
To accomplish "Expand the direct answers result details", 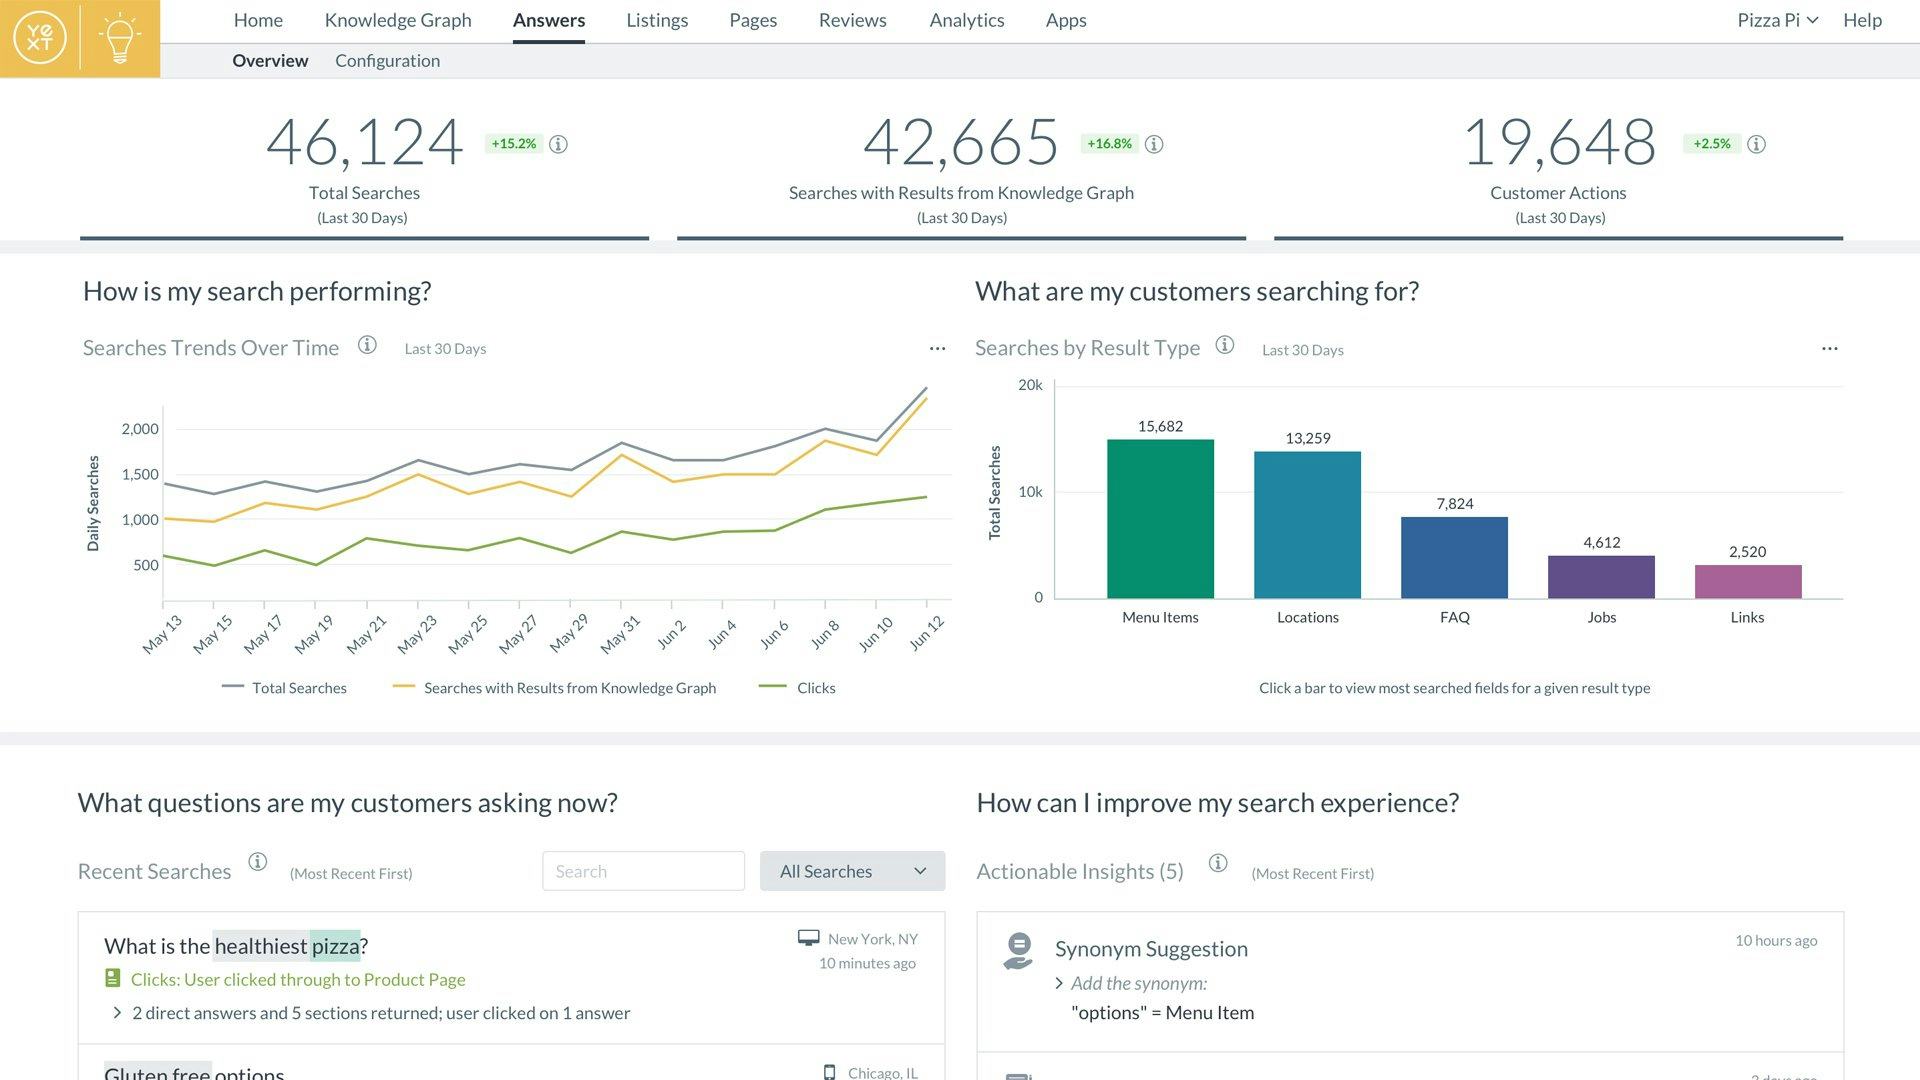I will point(117,1013).
